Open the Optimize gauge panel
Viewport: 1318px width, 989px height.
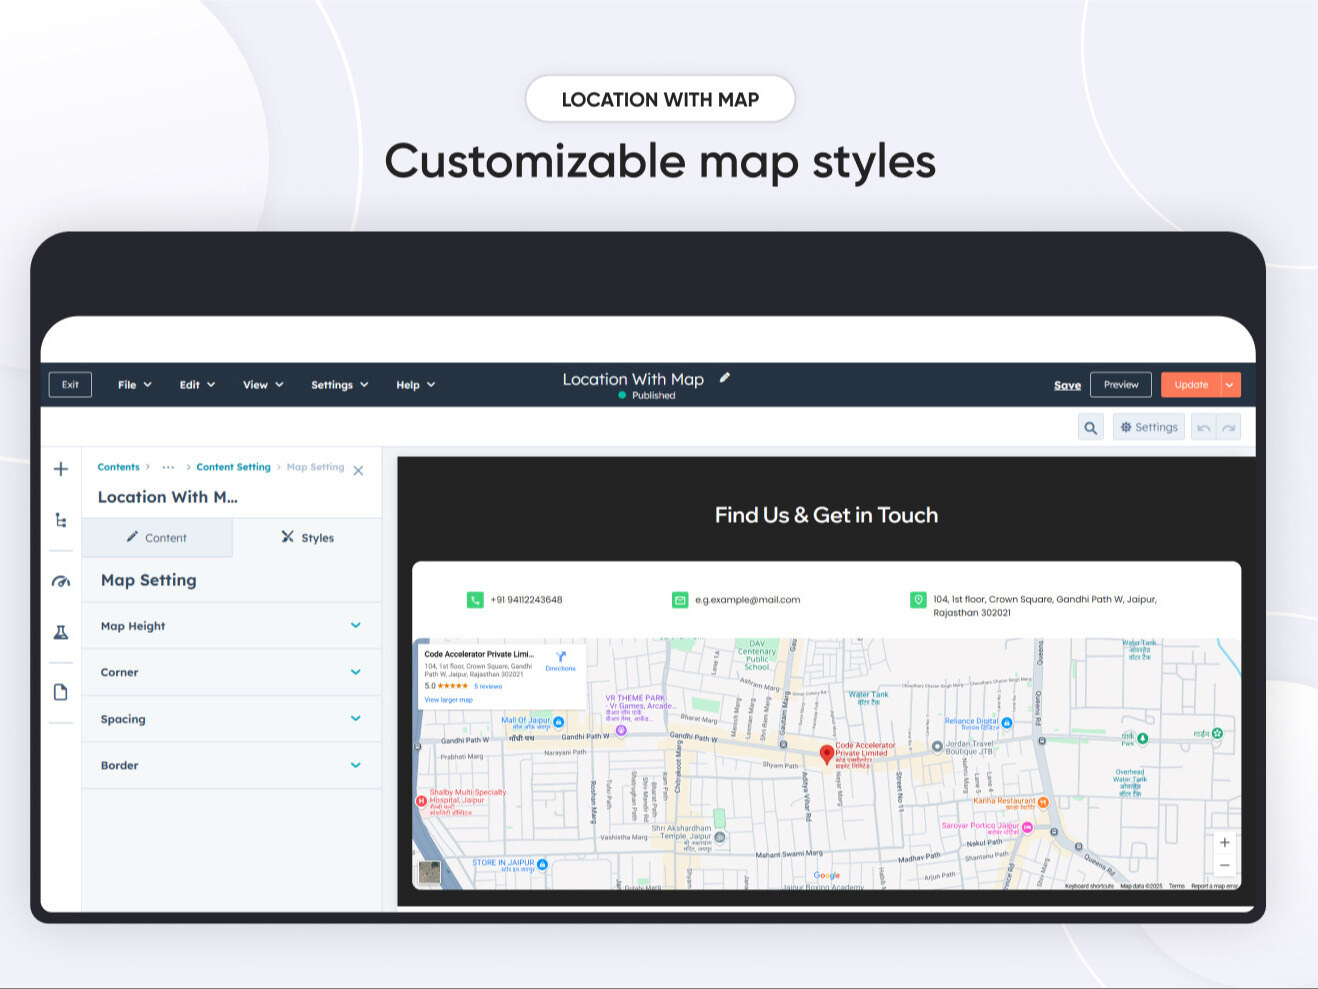point(60,580)
